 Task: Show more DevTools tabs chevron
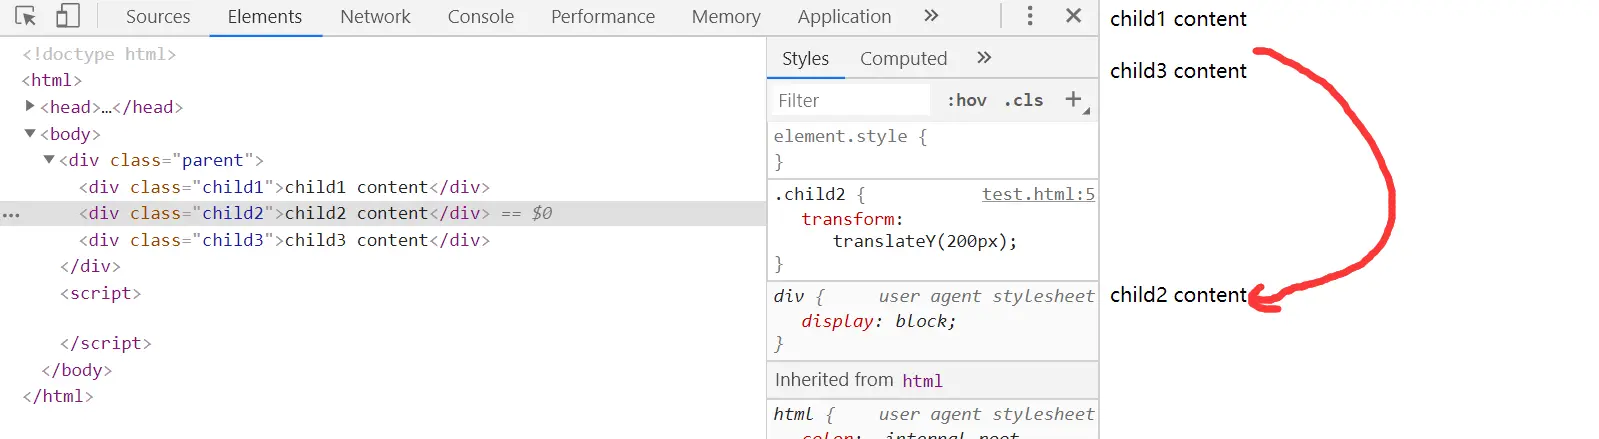tap(931, 16)
